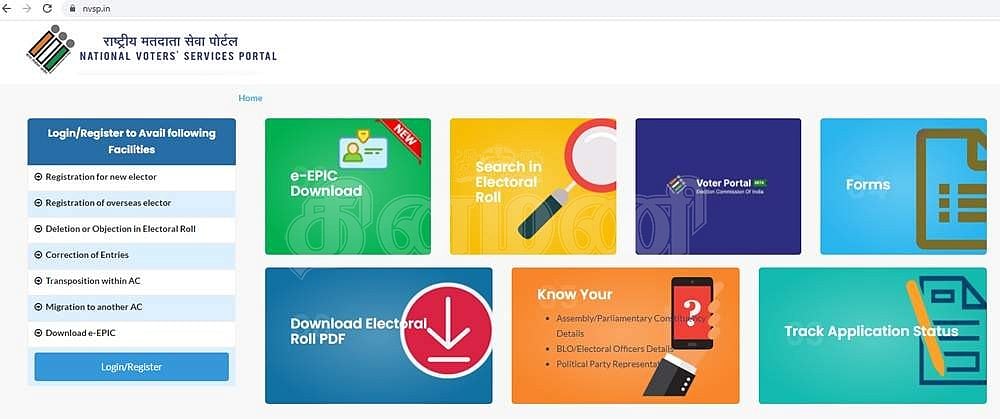
Task: Click the browser back arrow
Action: [x=7, y=8]
